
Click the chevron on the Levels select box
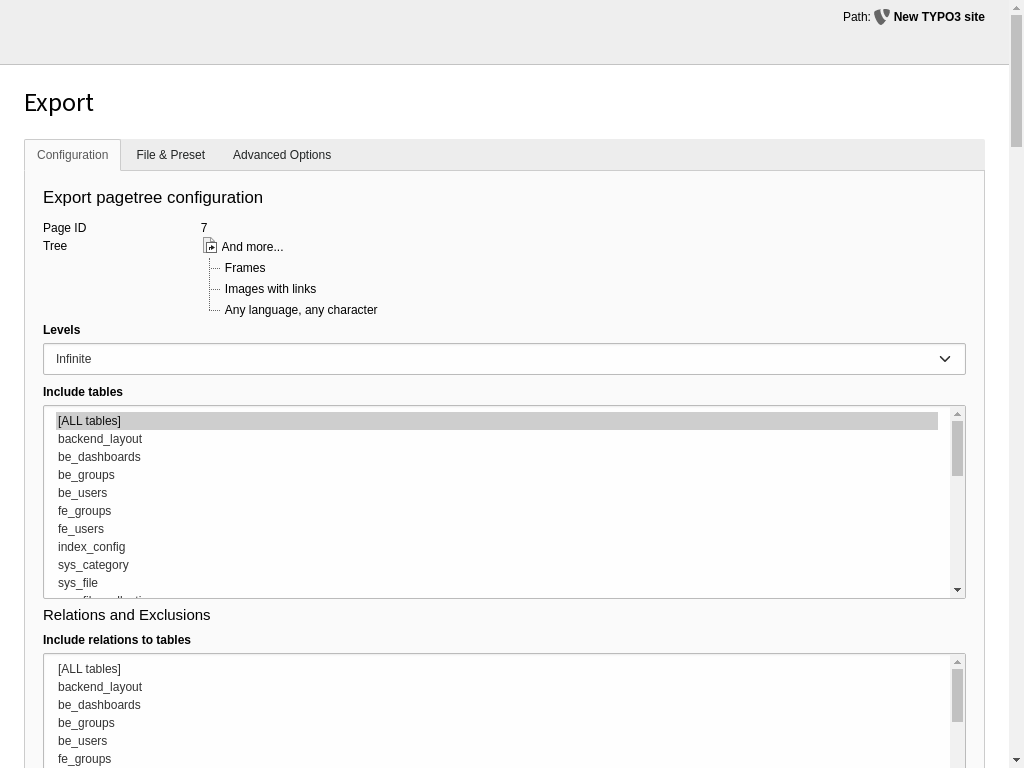click(x=944, y=358)
